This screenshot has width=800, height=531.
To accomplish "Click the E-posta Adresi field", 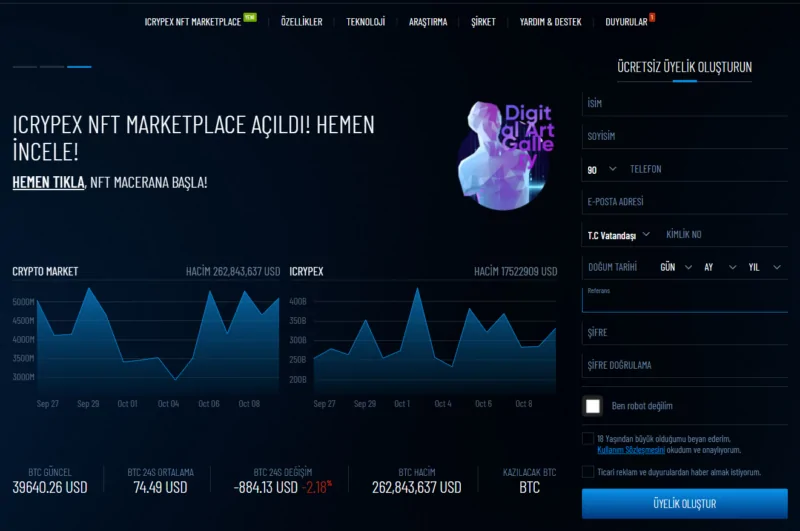I will click(685, 202).
